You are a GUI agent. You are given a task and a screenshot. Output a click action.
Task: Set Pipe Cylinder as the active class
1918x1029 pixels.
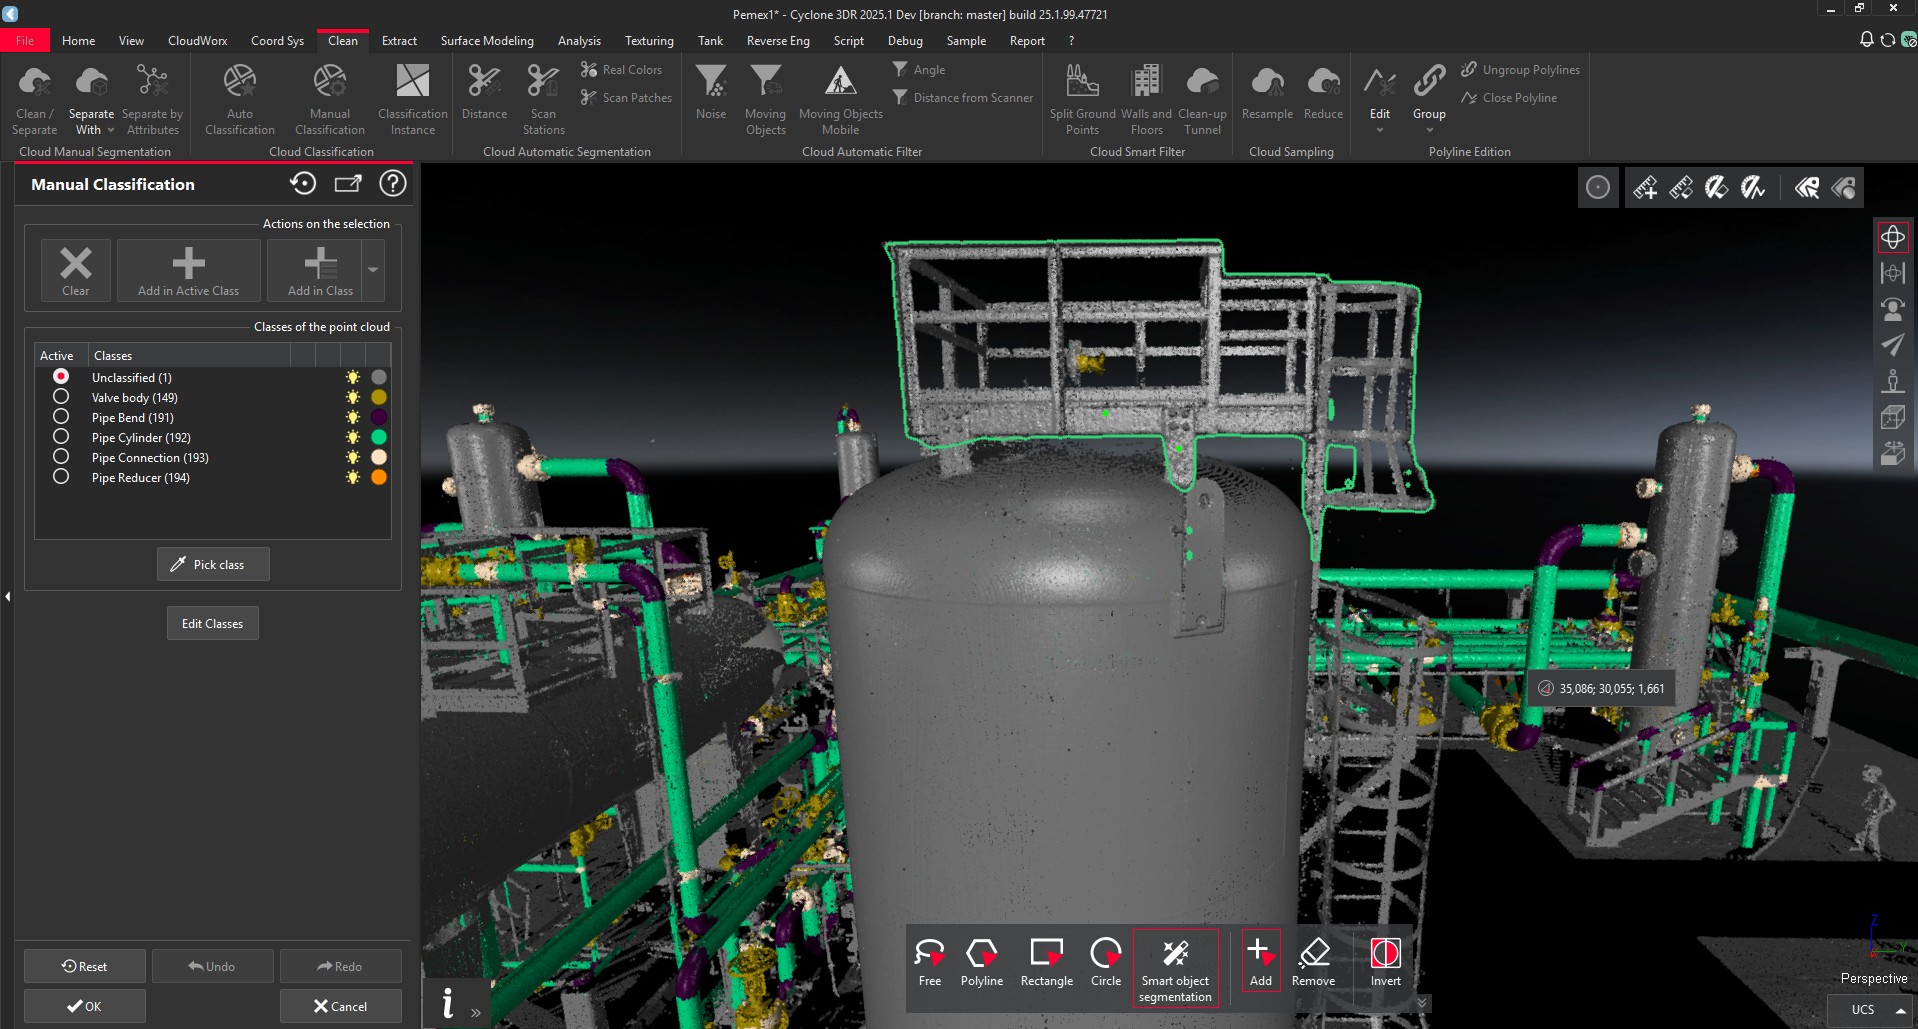pos(61,437)
